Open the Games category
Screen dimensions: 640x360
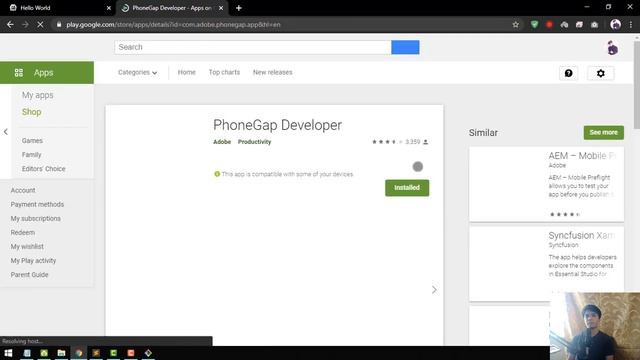(32, 140)
